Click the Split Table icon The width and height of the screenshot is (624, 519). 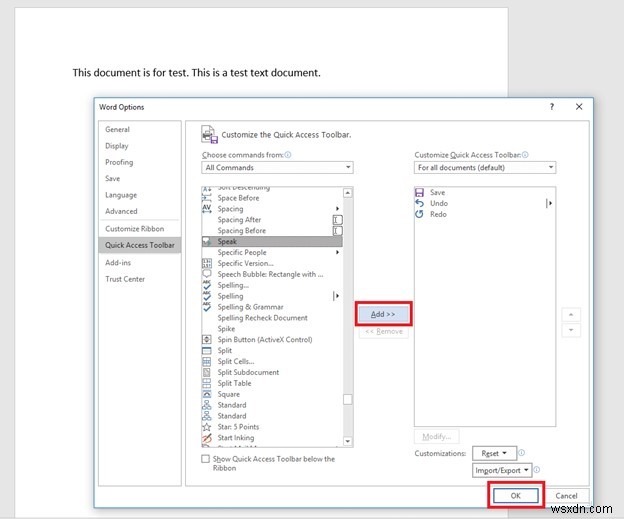(x=207, y=383)
